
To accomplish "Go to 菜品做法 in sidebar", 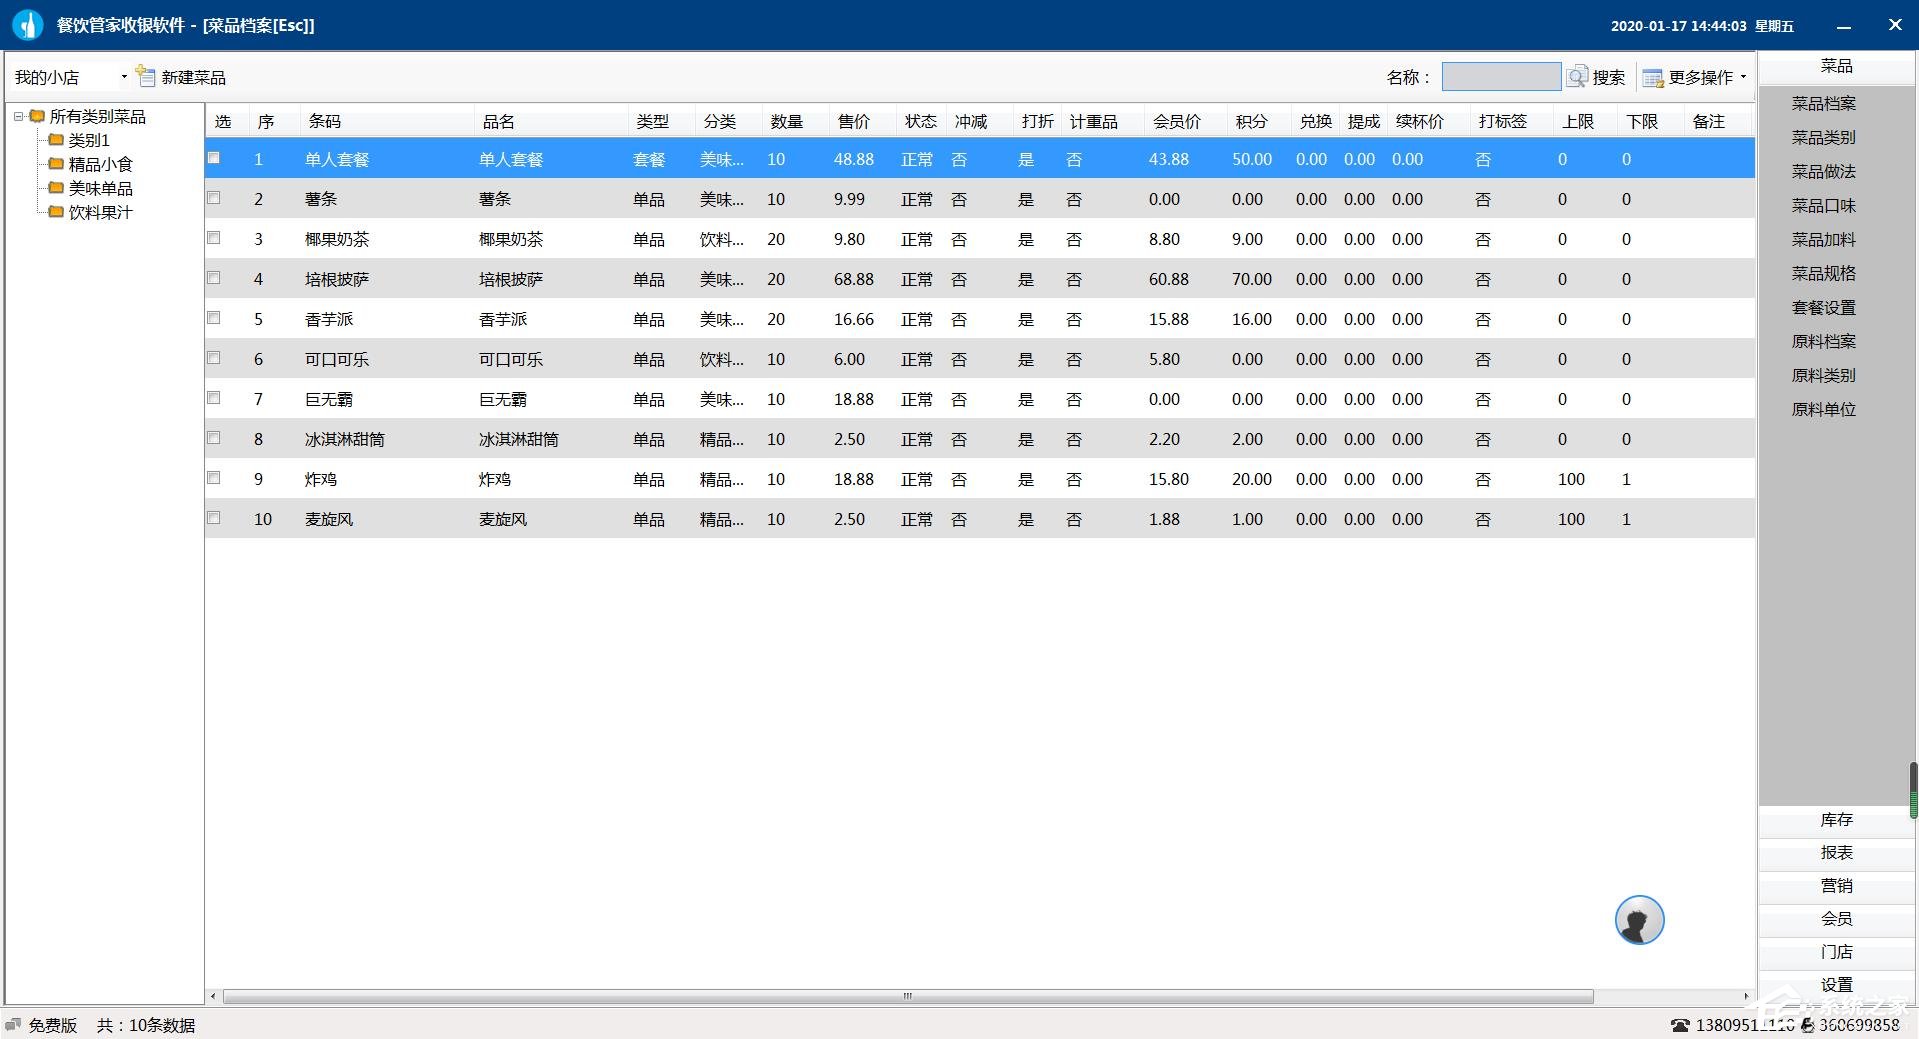I will tap(1823, 171).
